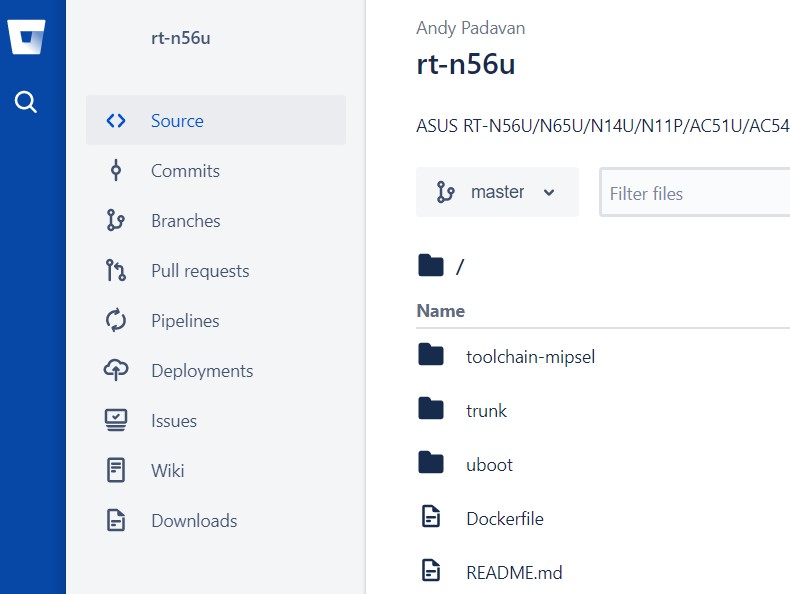Click the Issues monitor icon
The width and height of the screenshot is (790, 594).
116,420
